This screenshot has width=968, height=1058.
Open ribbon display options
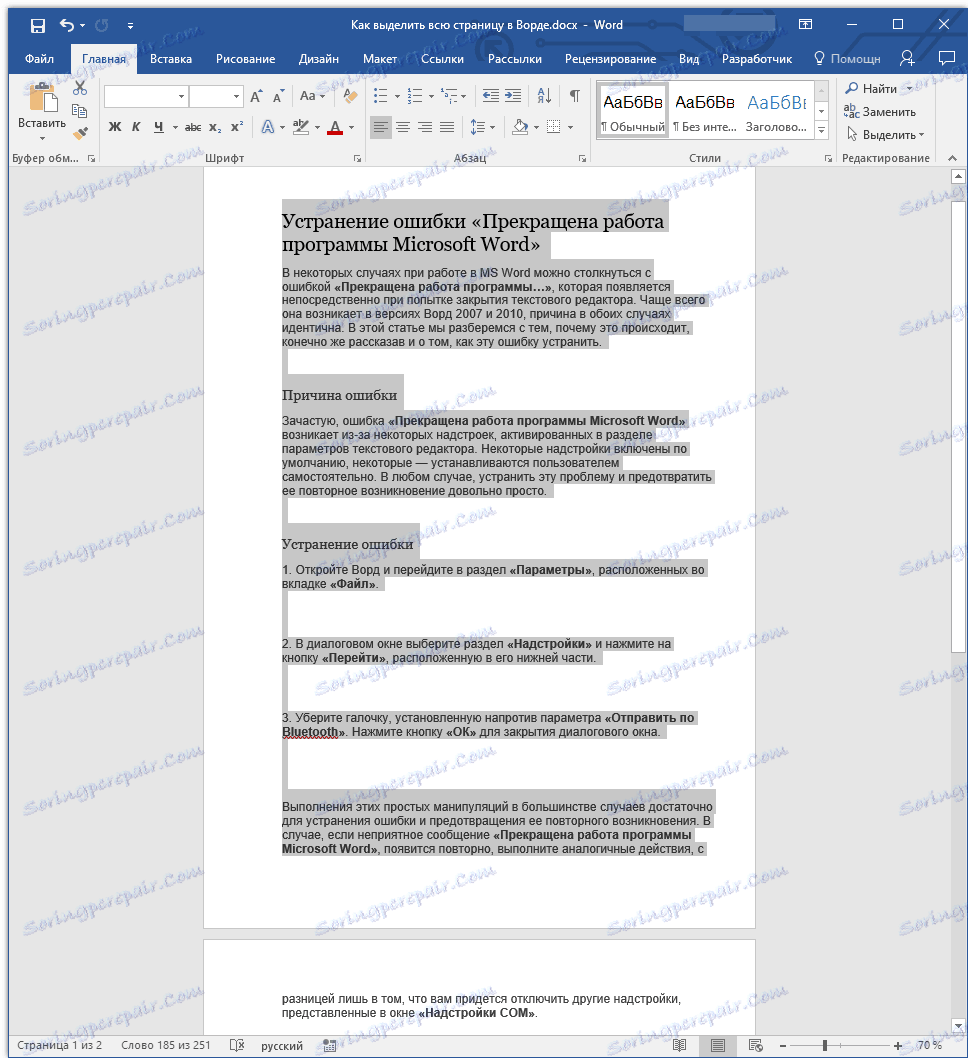(805, 25)
